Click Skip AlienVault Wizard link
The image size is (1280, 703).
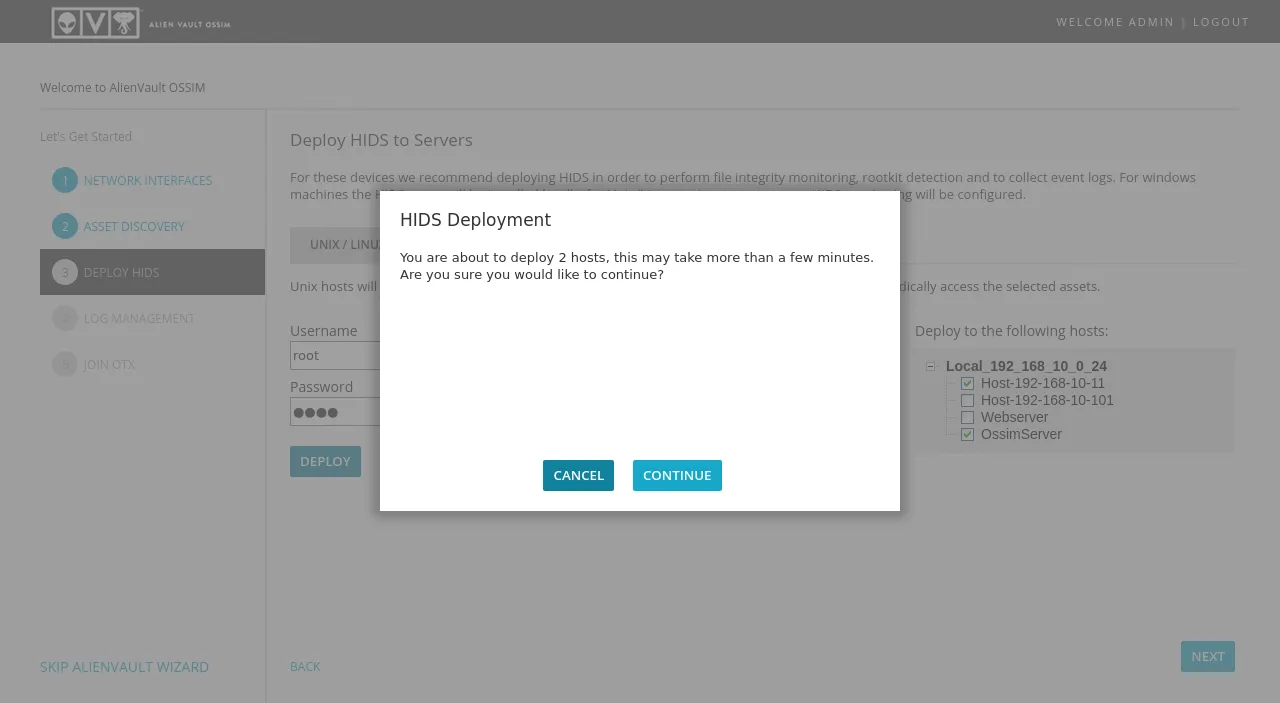click(x=124, y=667)
